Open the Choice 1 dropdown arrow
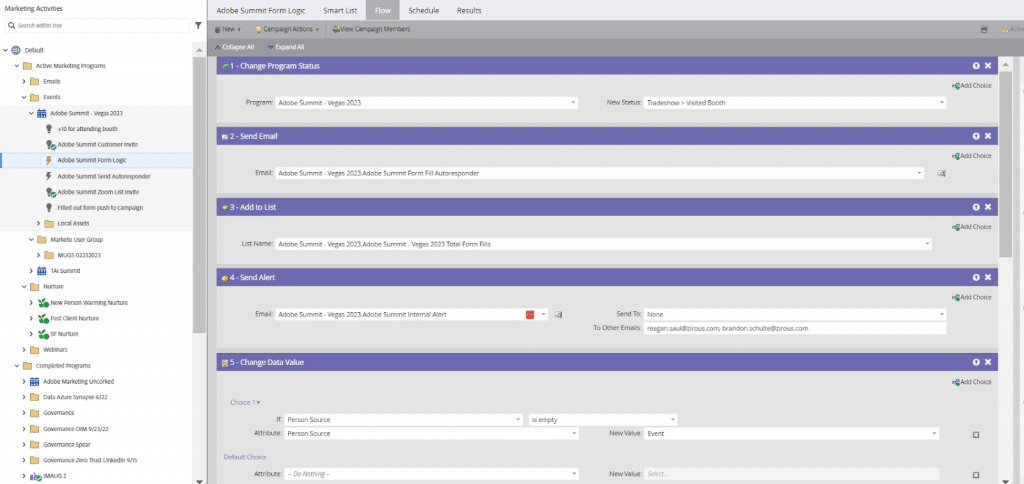 click(259, 403)
